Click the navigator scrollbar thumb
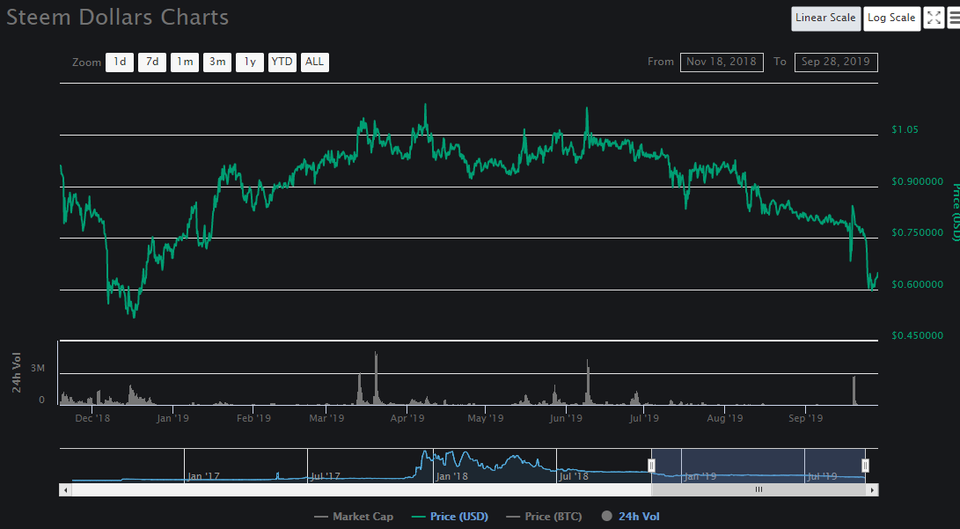The height and width of the screenshot is (529, 960). click(x=759, y=489)
